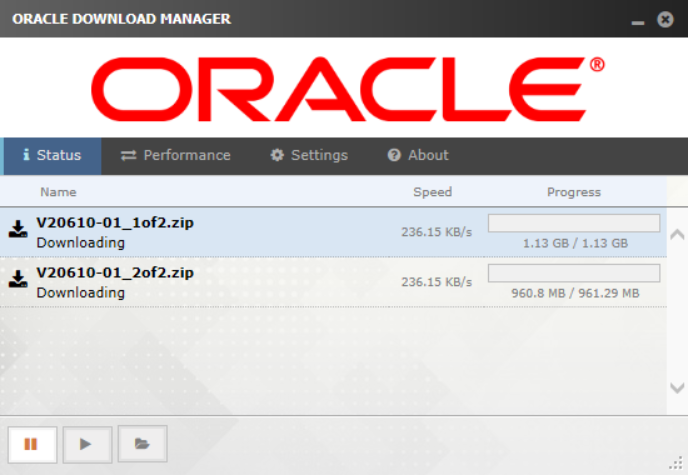Click the list scroll down arrow
The height and width of the screenshot is (475, 688).
tap(677, 388)
